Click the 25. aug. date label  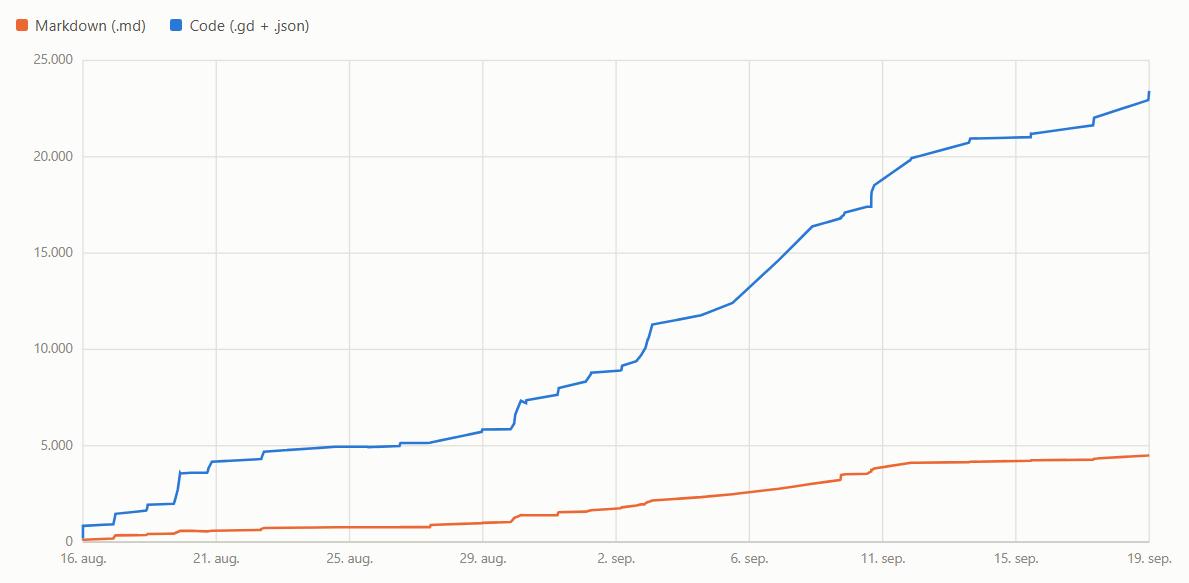pos(350,559)
